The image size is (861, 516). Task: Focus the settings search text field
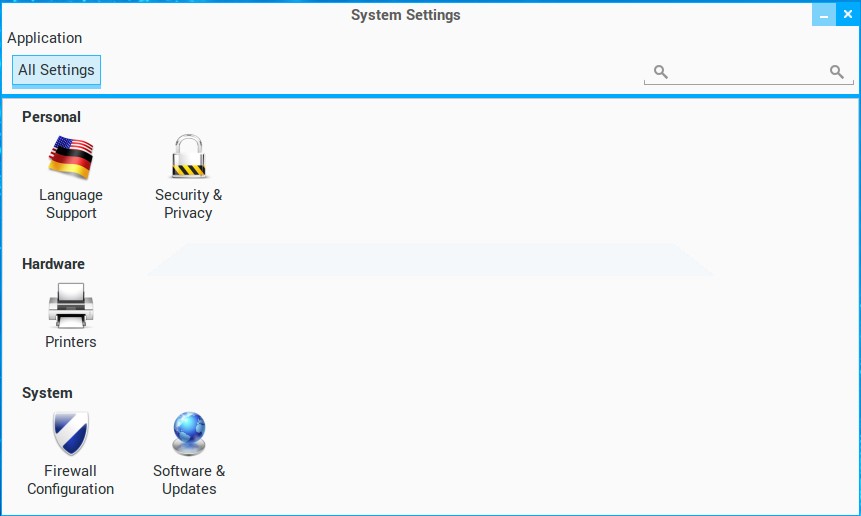pyautogui.click(x=748, y=72)
